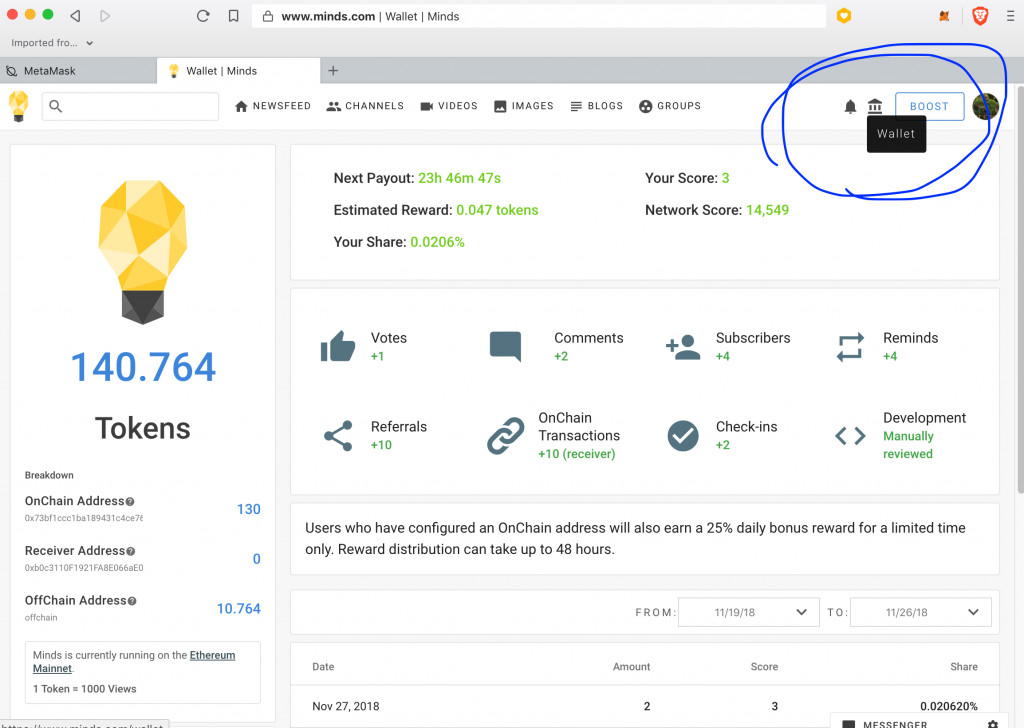Click the orange rewards badge icon
The height and width of the screenshot is (728, 1024).
click(x=844, y=16)
